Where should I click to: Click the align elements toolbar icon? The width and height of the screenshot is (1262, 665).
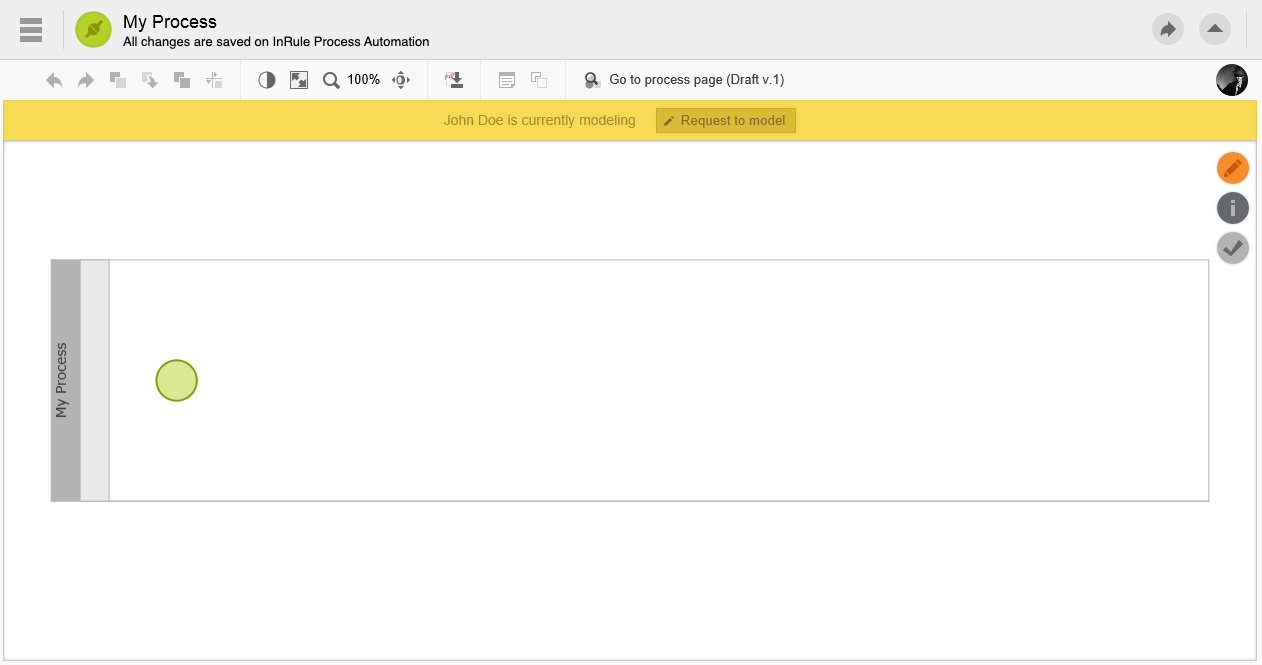[x=214, y=80]
